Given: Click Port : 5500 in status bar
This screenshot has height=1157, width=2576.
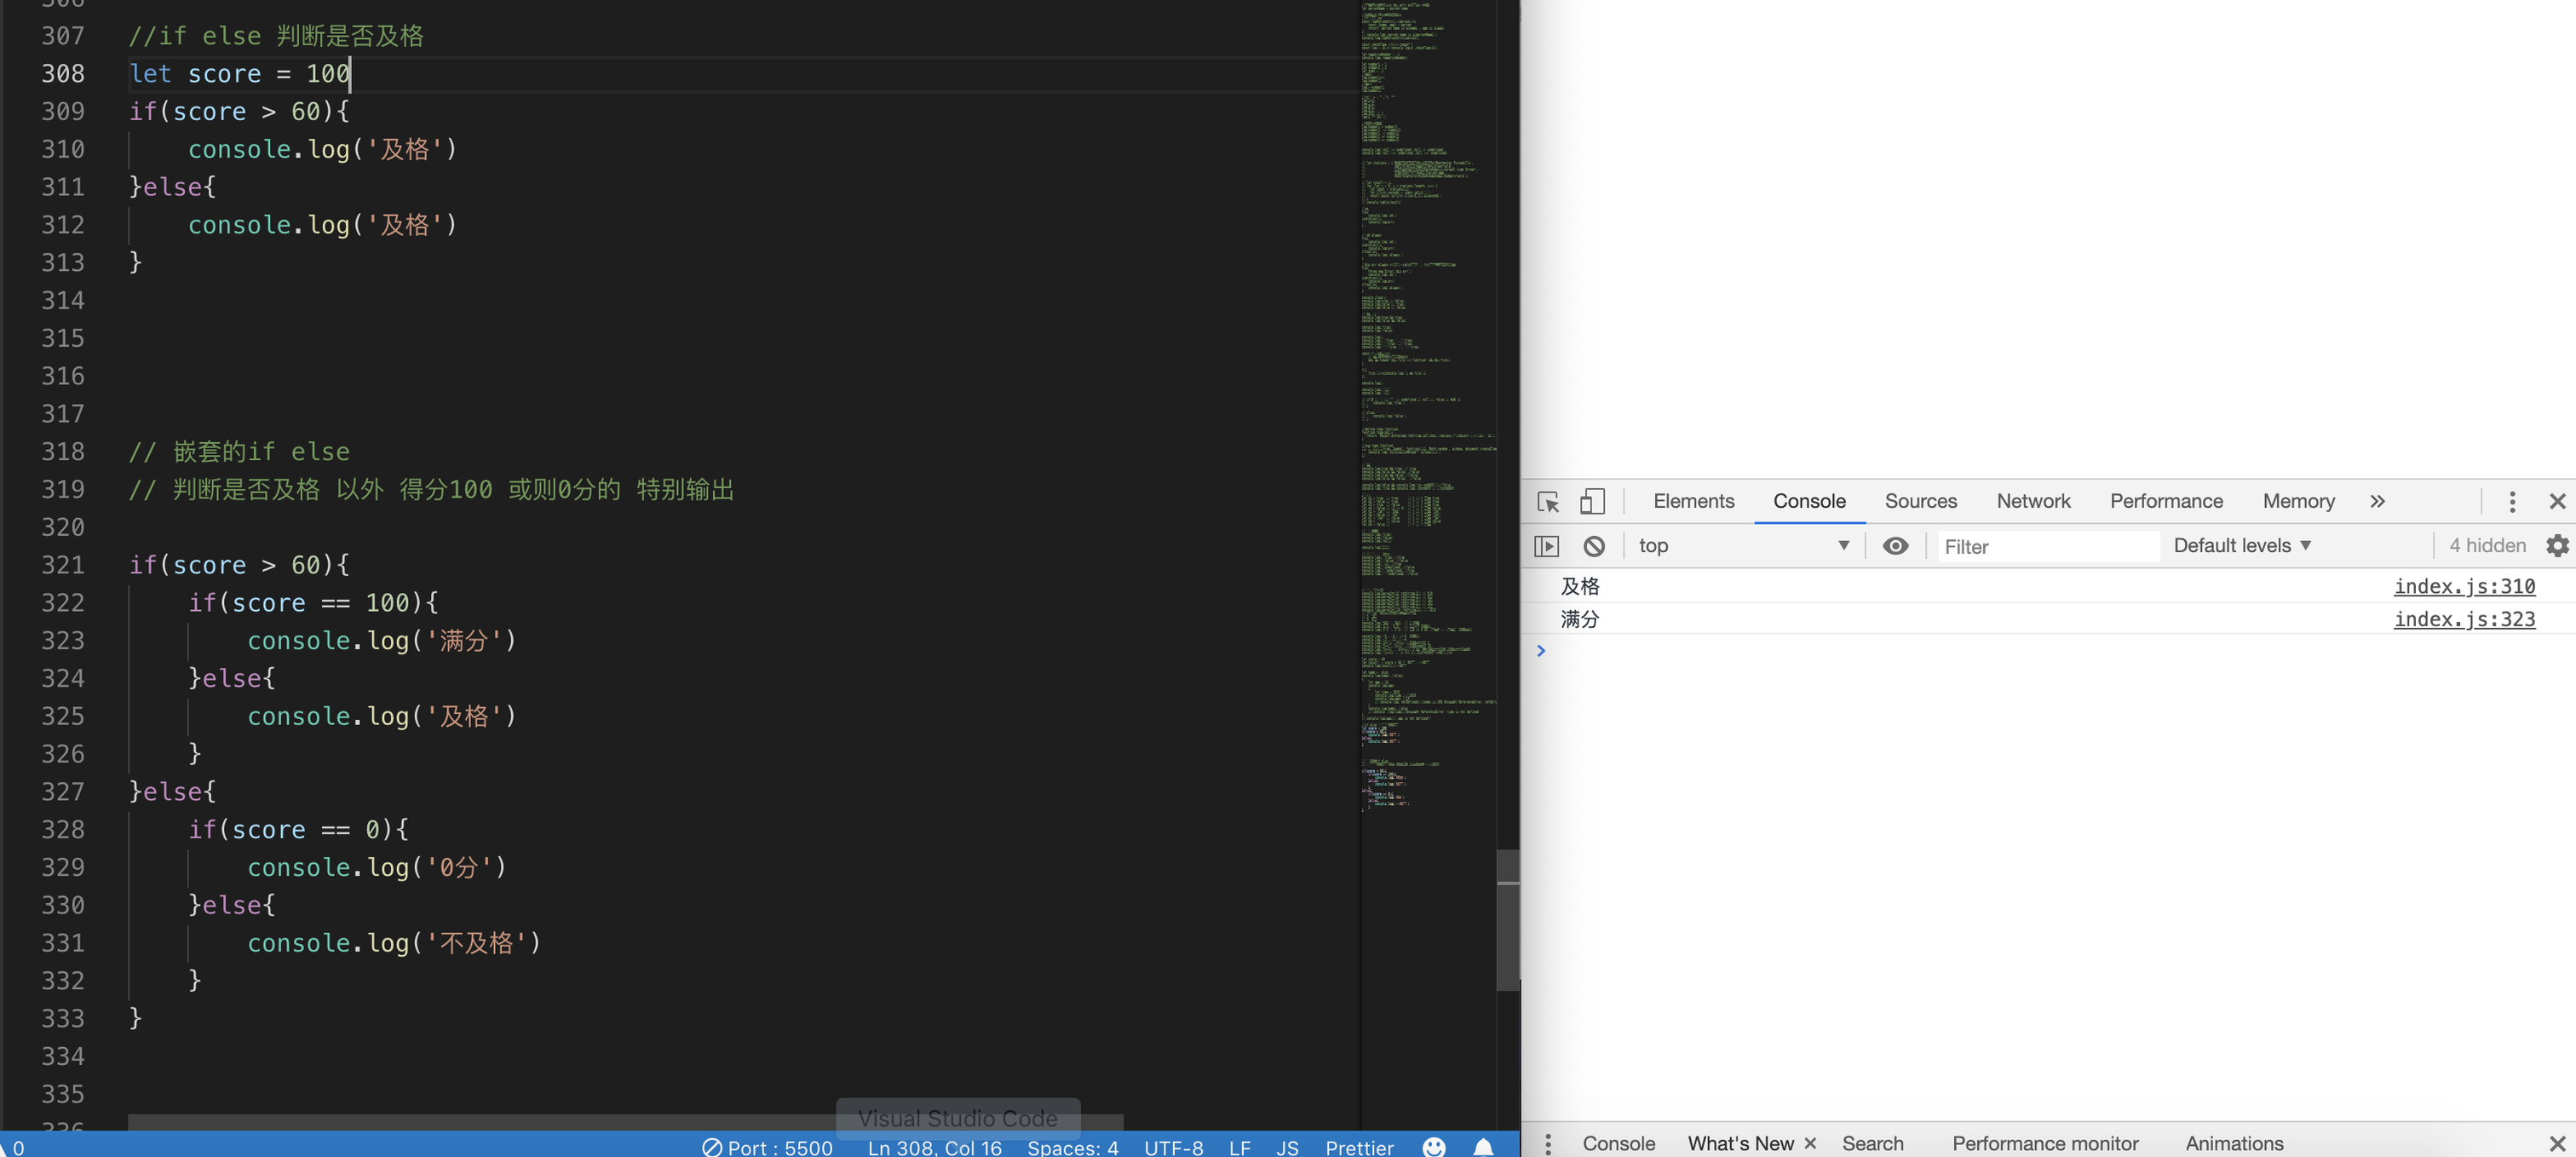Looking at the screenshot, I should coord(767,1147).
